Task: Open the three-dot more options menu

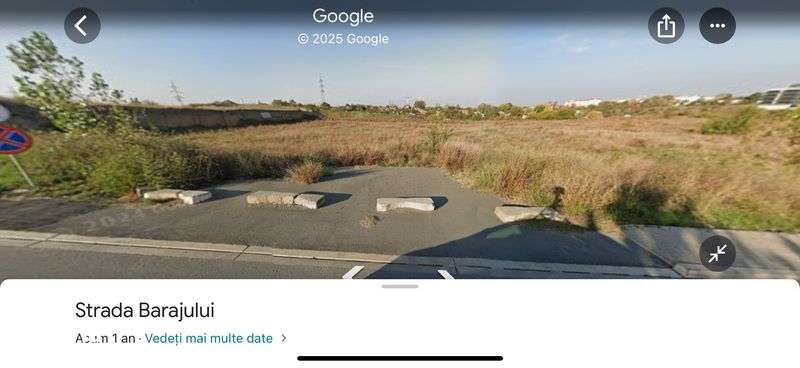Action: [717, 26]
